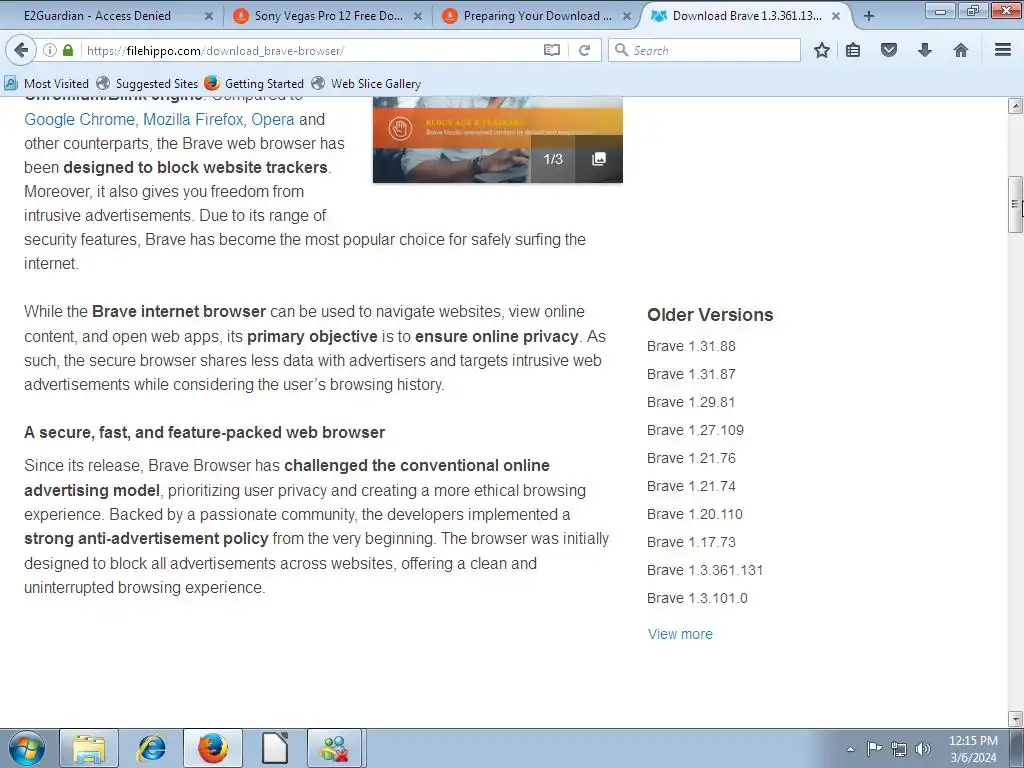
Task: Close the Preparing Your Download tab
Action: 627,16
